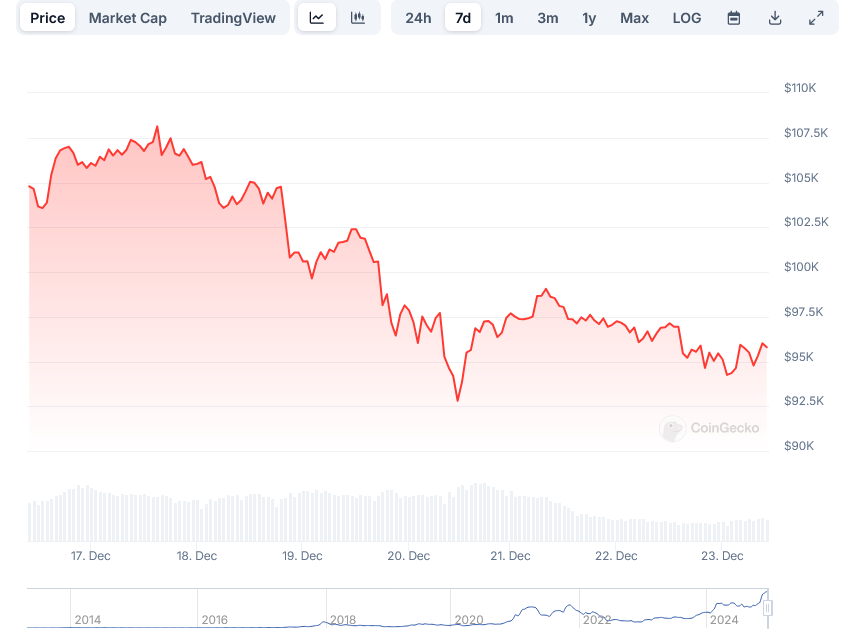Show Max time range

[x=634, y=18]
